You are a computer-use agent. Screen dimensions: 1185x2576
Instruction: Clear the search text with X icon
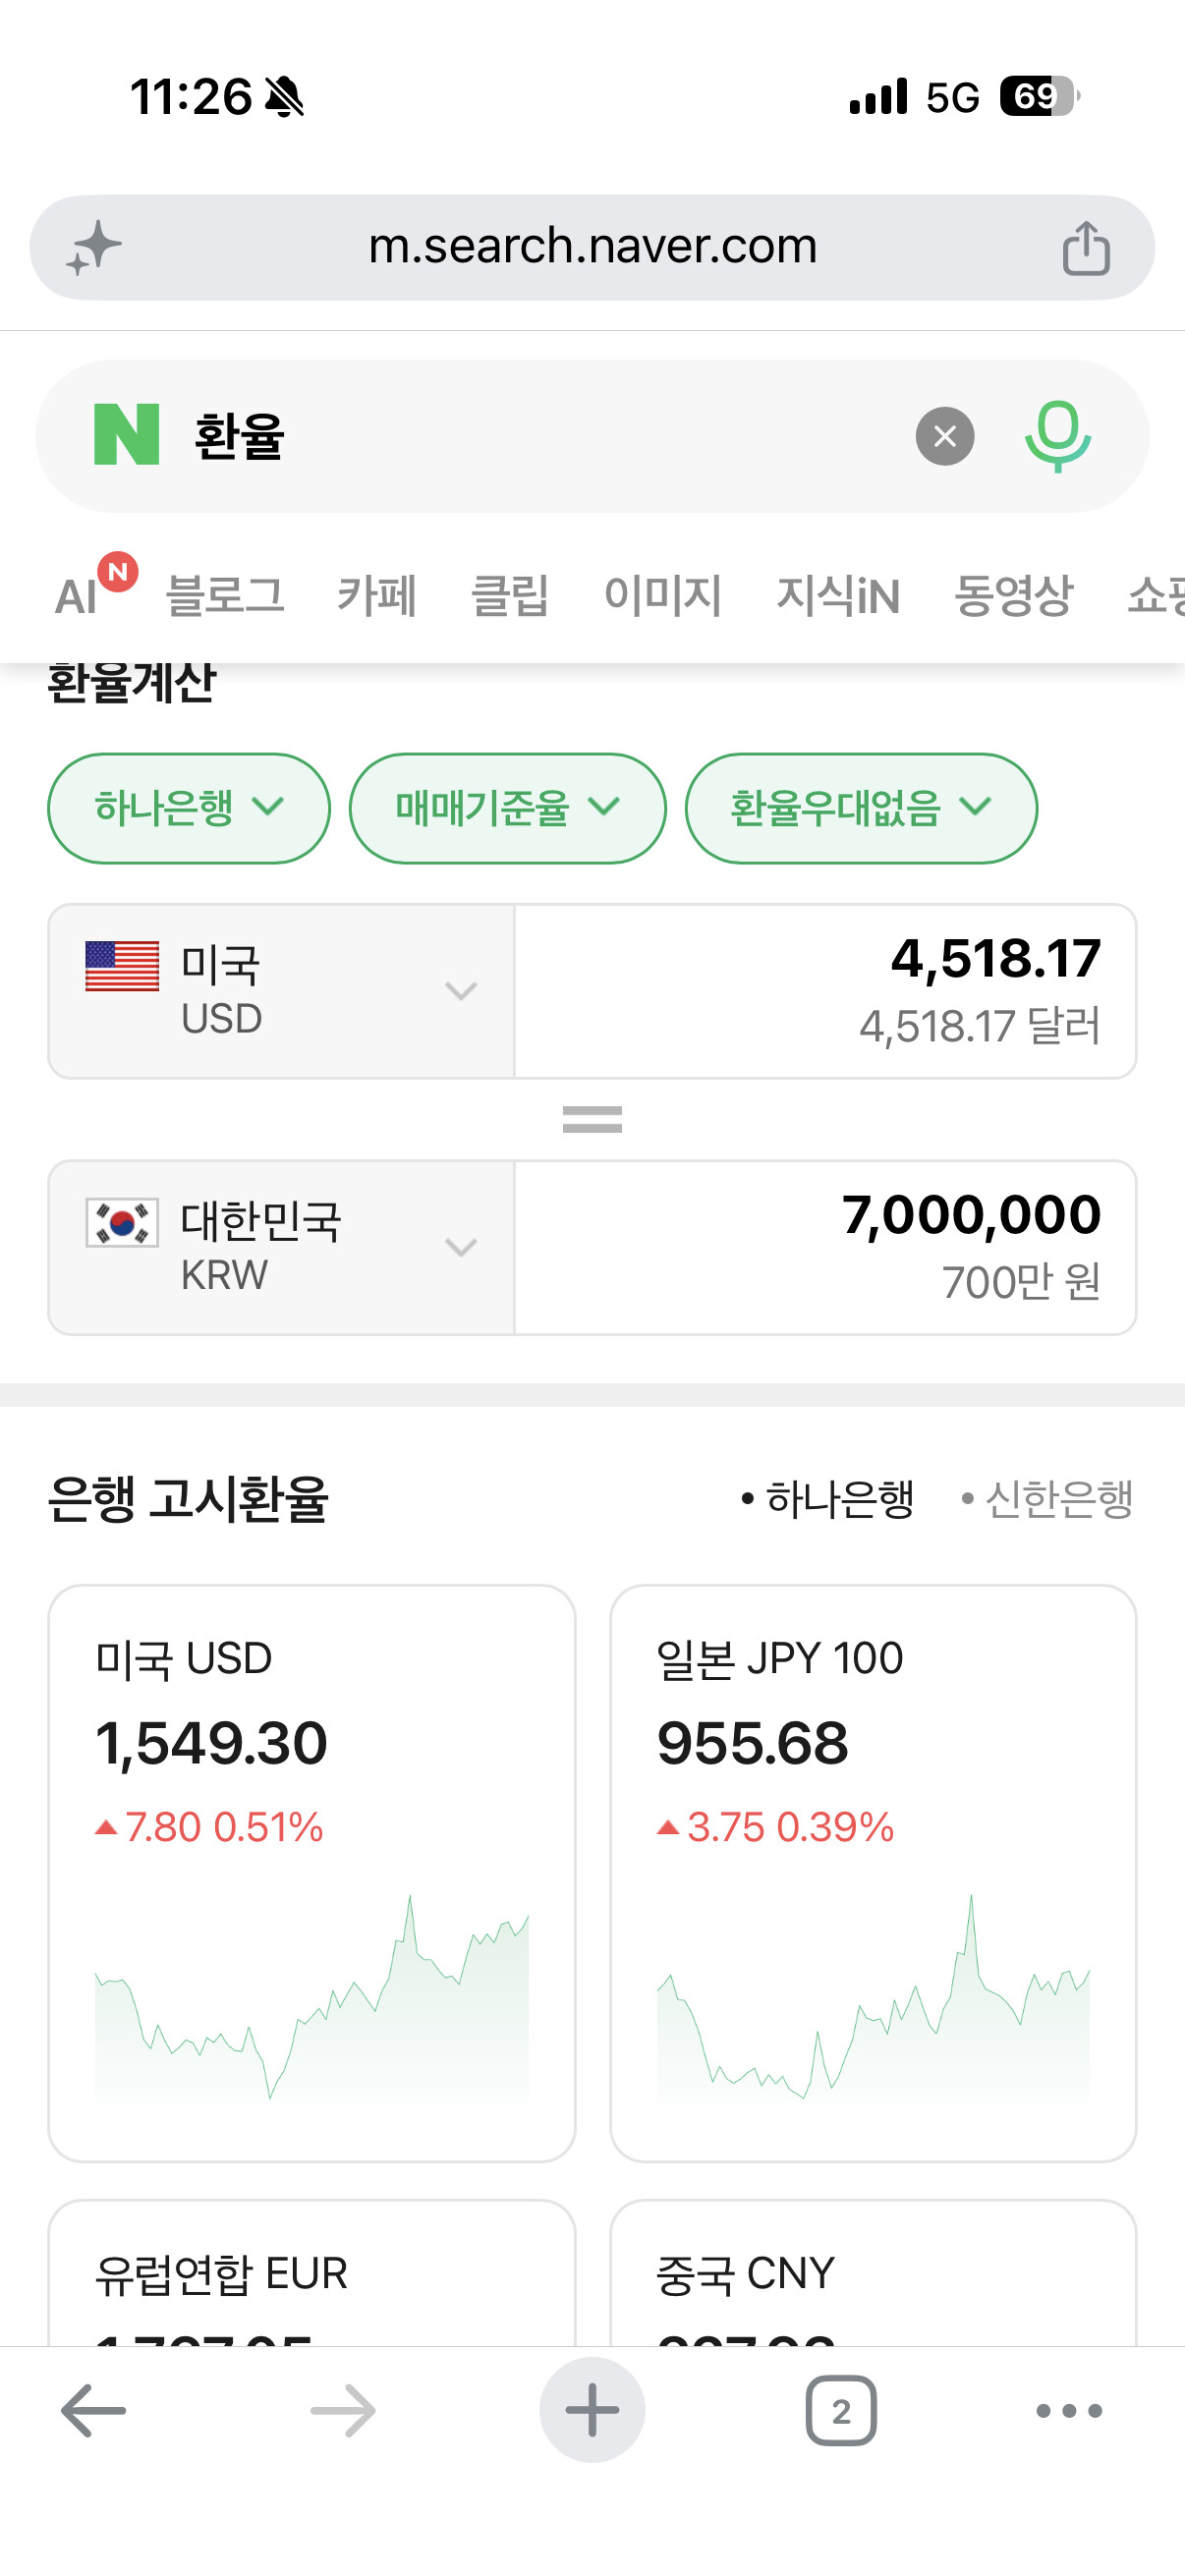[x=944, y=436]
